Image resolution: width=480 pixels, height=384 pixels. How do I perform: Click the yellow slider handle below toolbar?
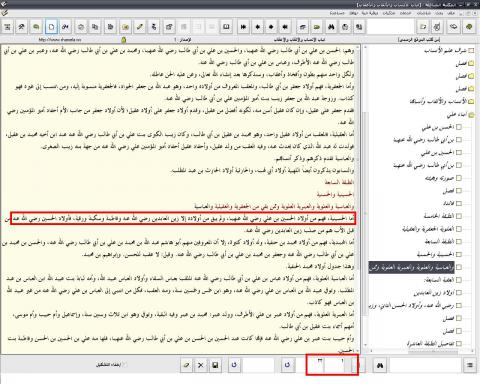[124, 40]
